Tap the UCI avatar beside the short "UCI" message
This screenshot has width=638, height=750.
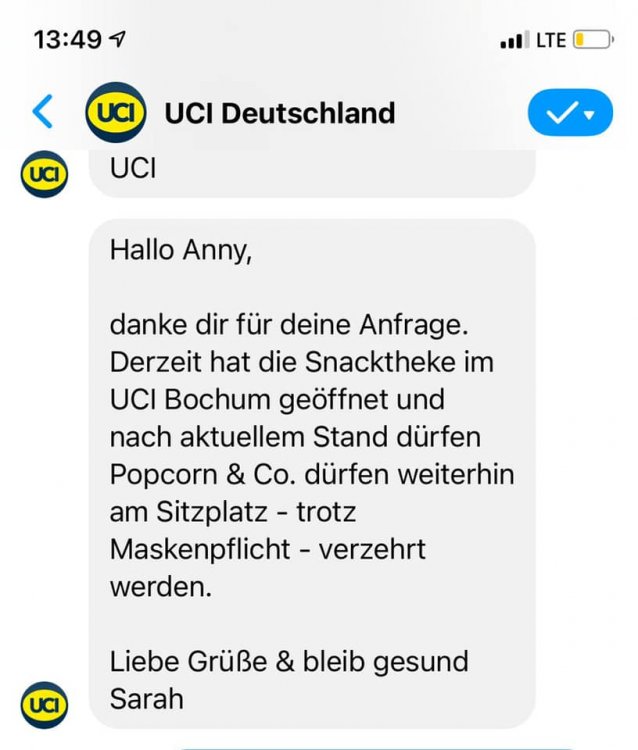point(44,174)
